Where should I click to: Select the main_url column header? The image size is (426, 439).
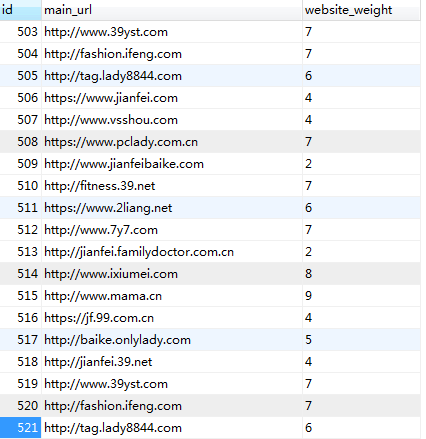(172, 10)
